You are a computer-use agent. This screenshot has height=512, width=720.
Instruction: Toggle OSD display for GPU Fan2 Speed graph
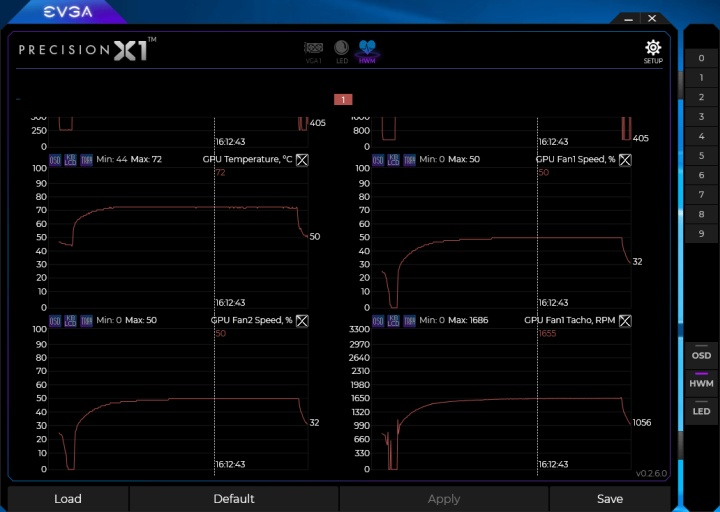pyautogui.click(x=55, y=321)
